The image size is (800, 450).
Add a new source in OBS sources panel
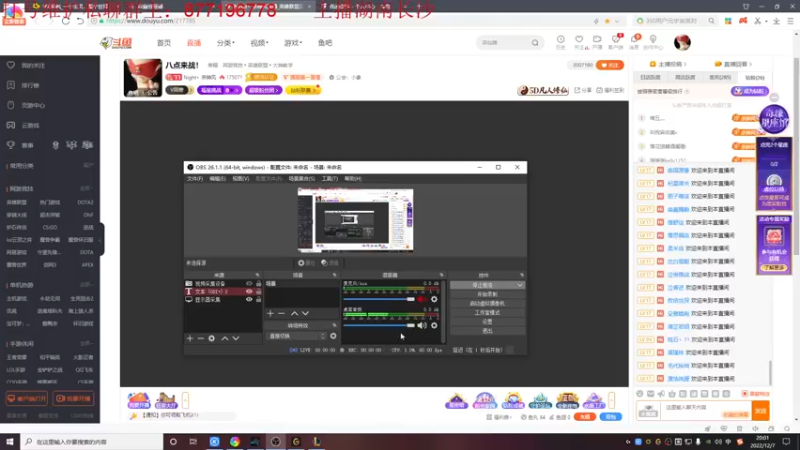pyautogui.click(x=190, y=338)
